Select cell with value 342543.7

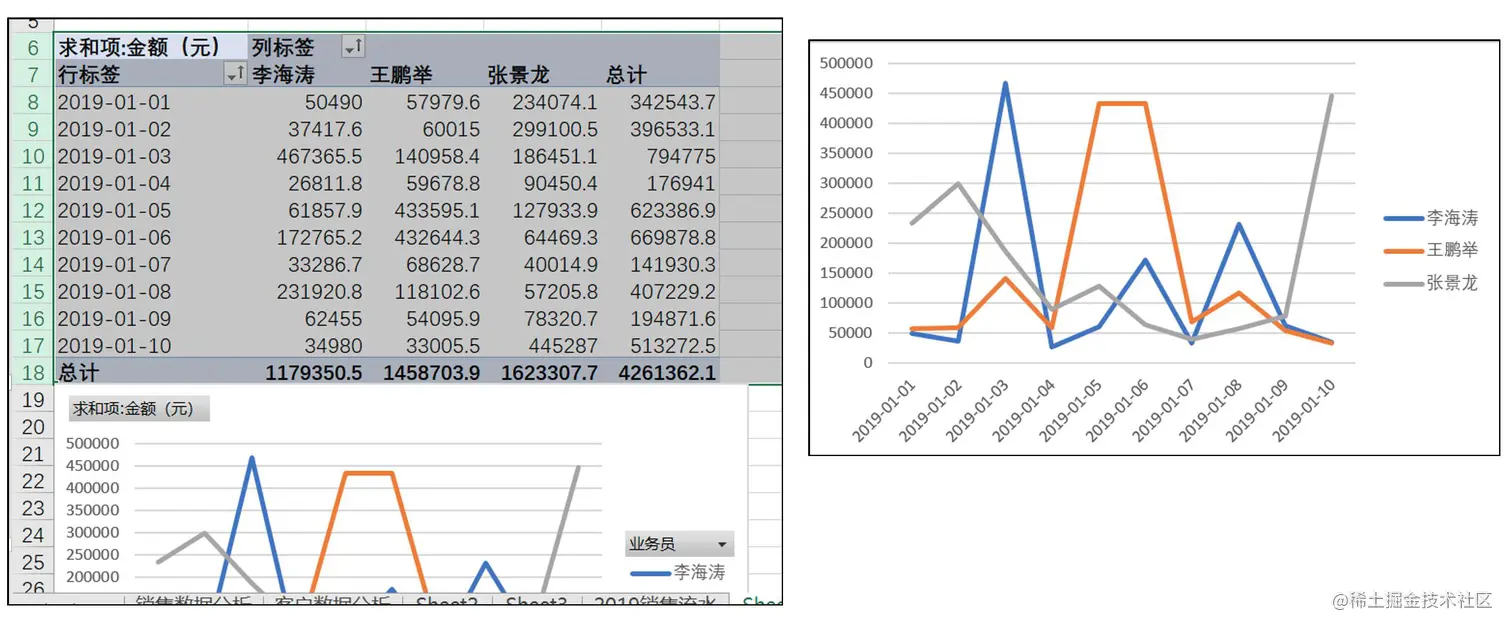coord(672,102)
